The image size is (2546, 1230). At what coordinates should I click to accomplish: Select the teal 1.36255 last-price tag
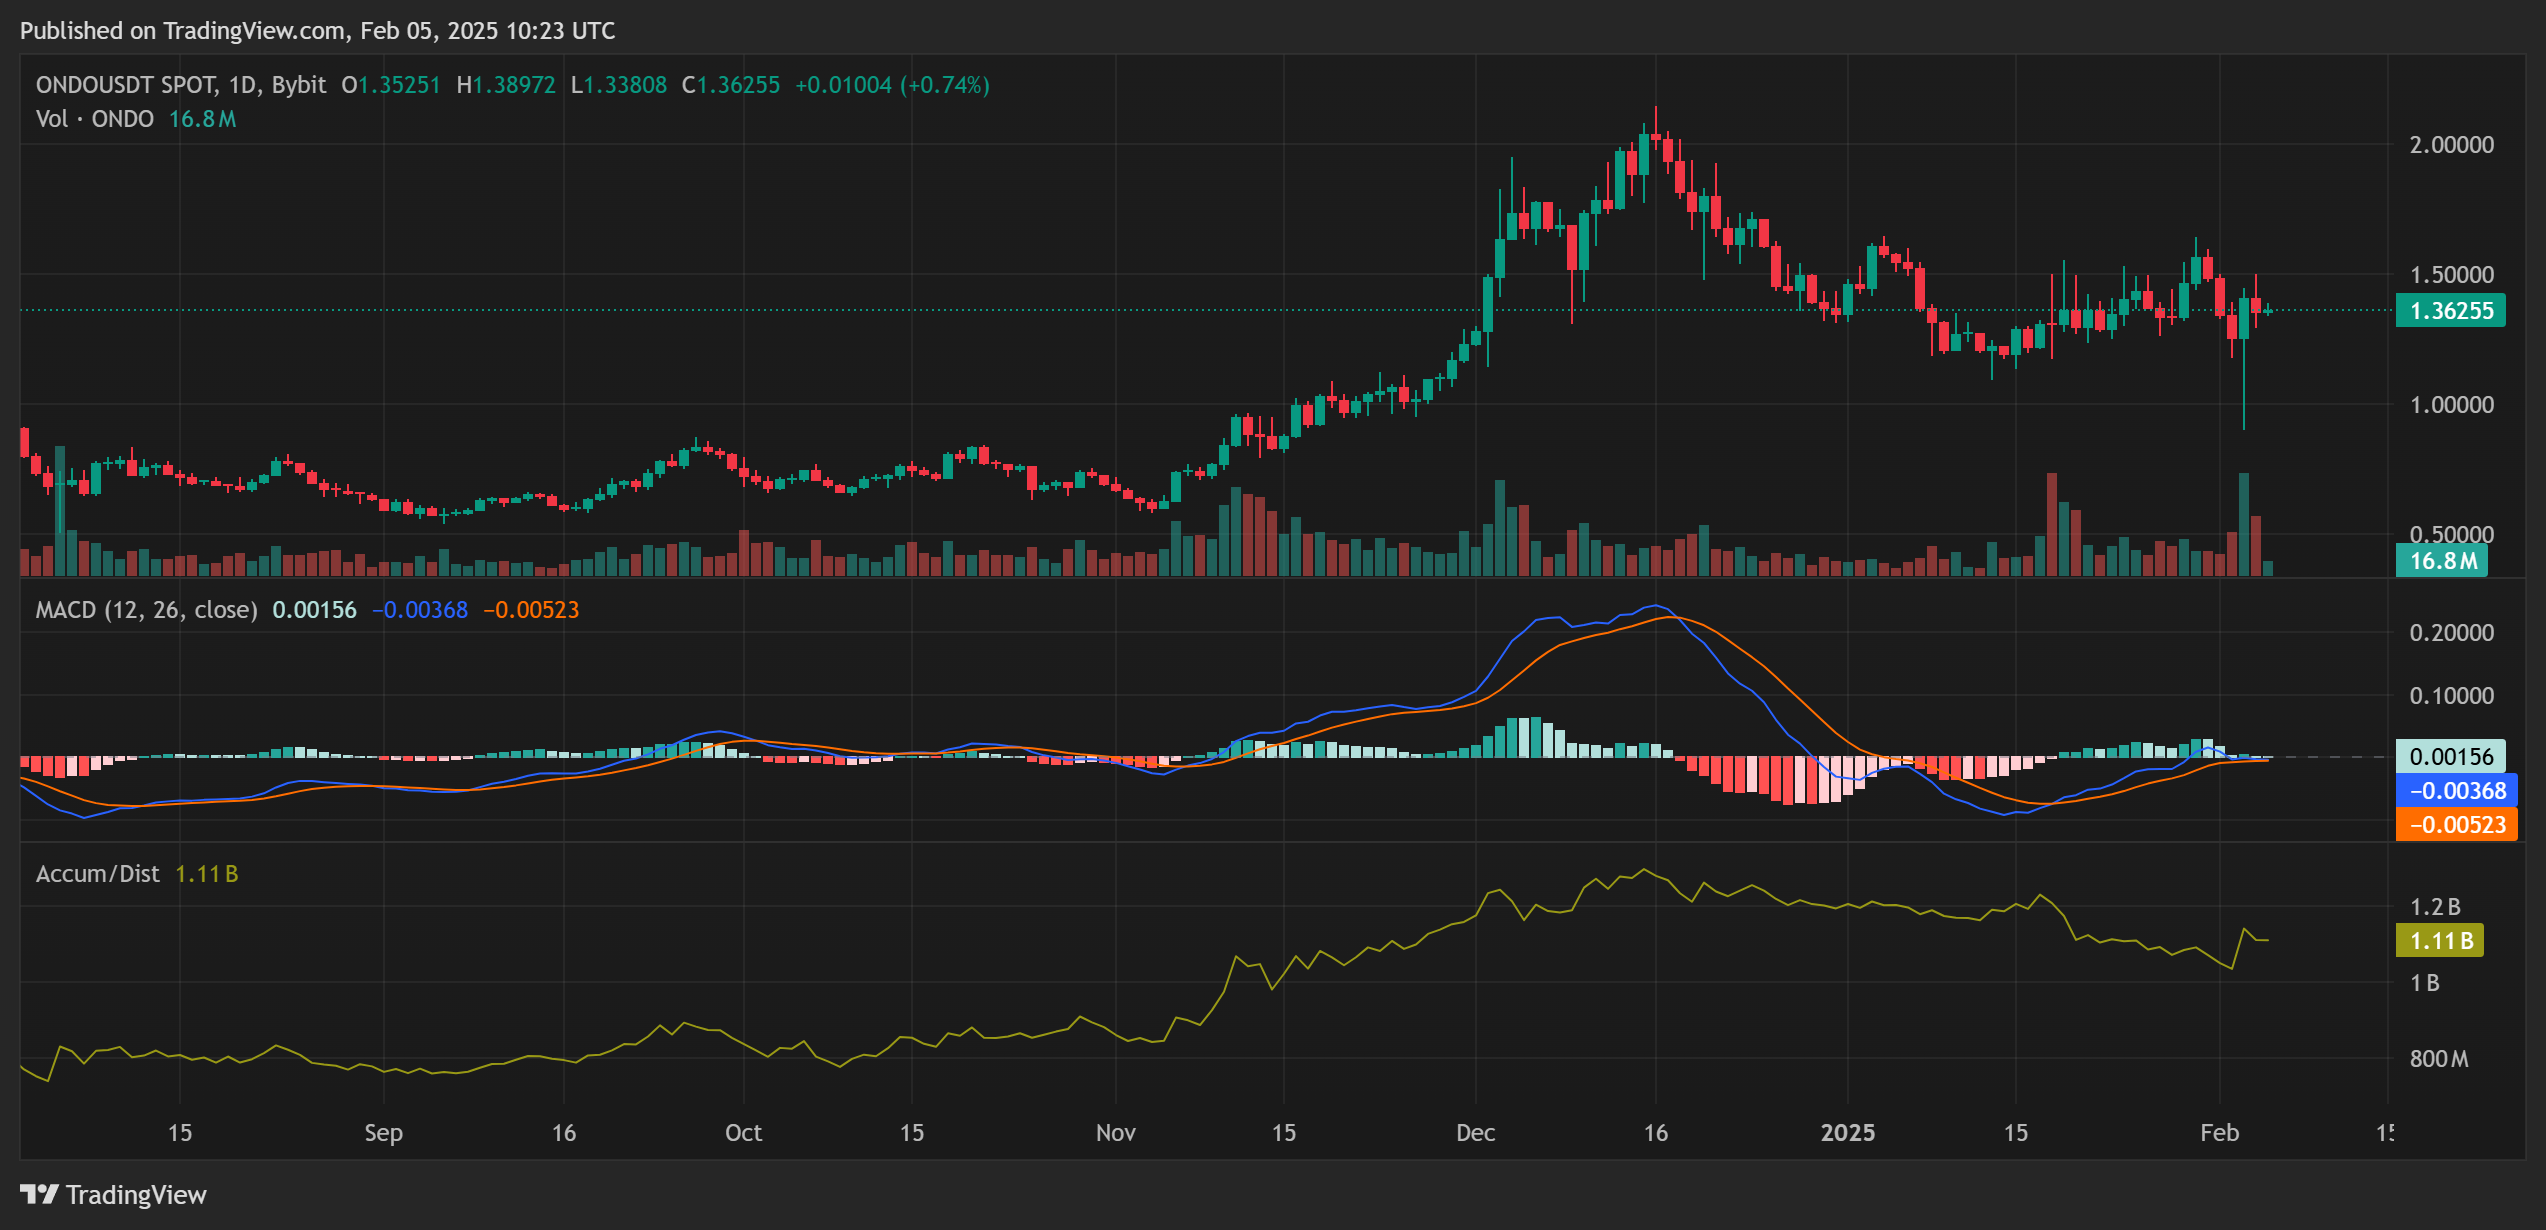2450,311
